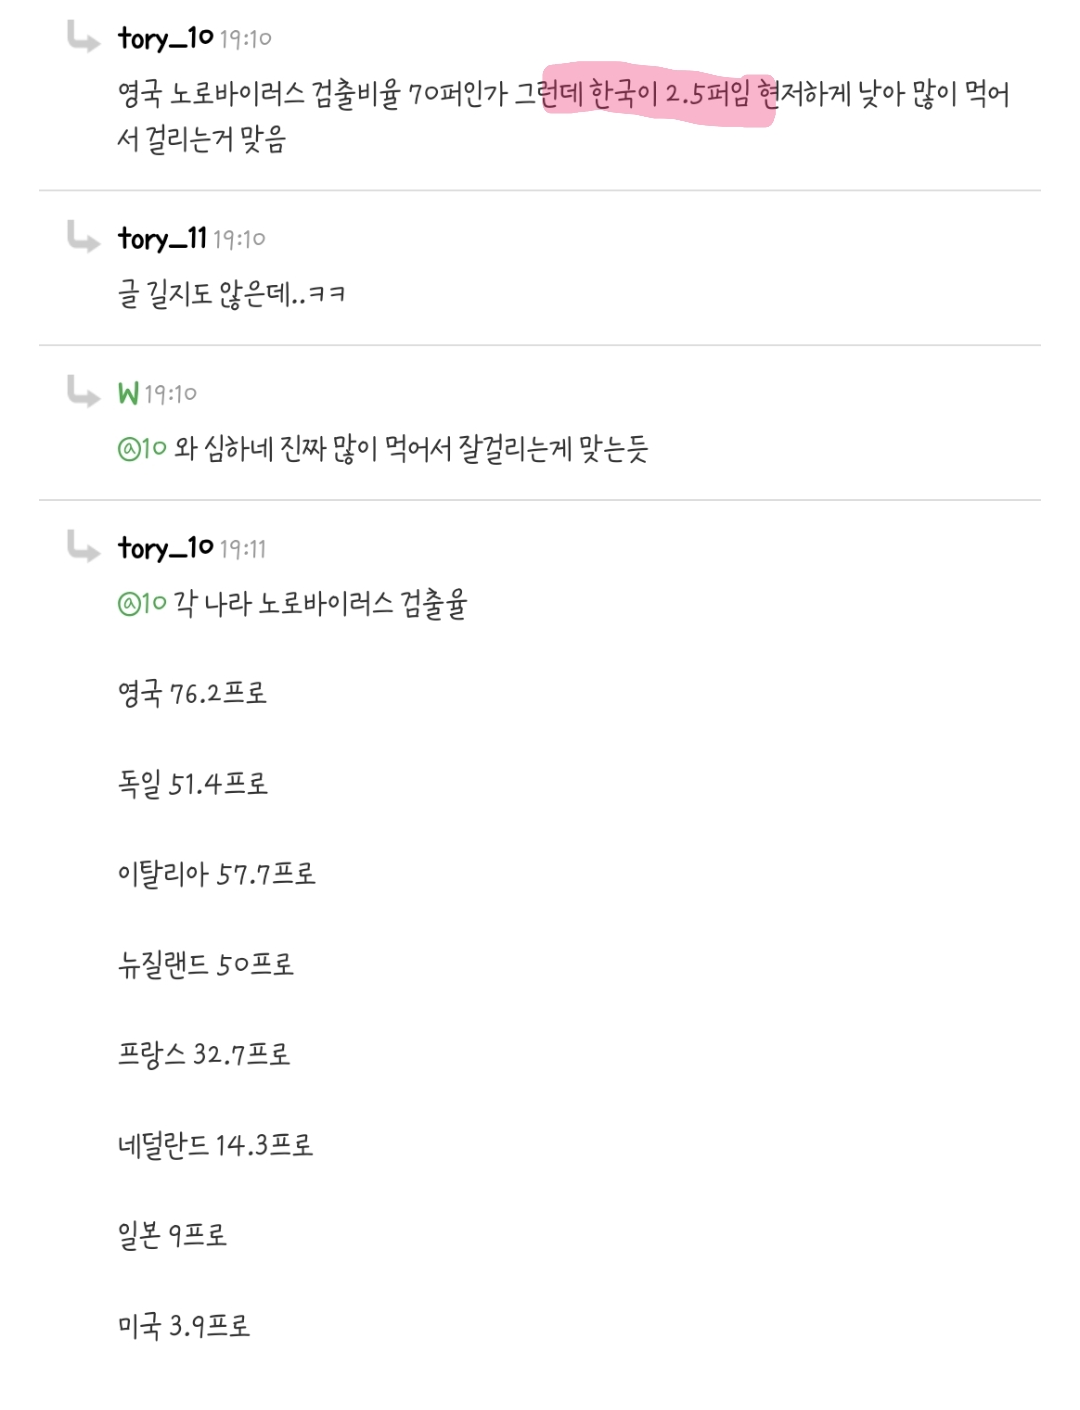Click reply arrow icon beside 19:11 tory_10 comment
Viewport: 1080px width, 1410px height.
point(83,547)
